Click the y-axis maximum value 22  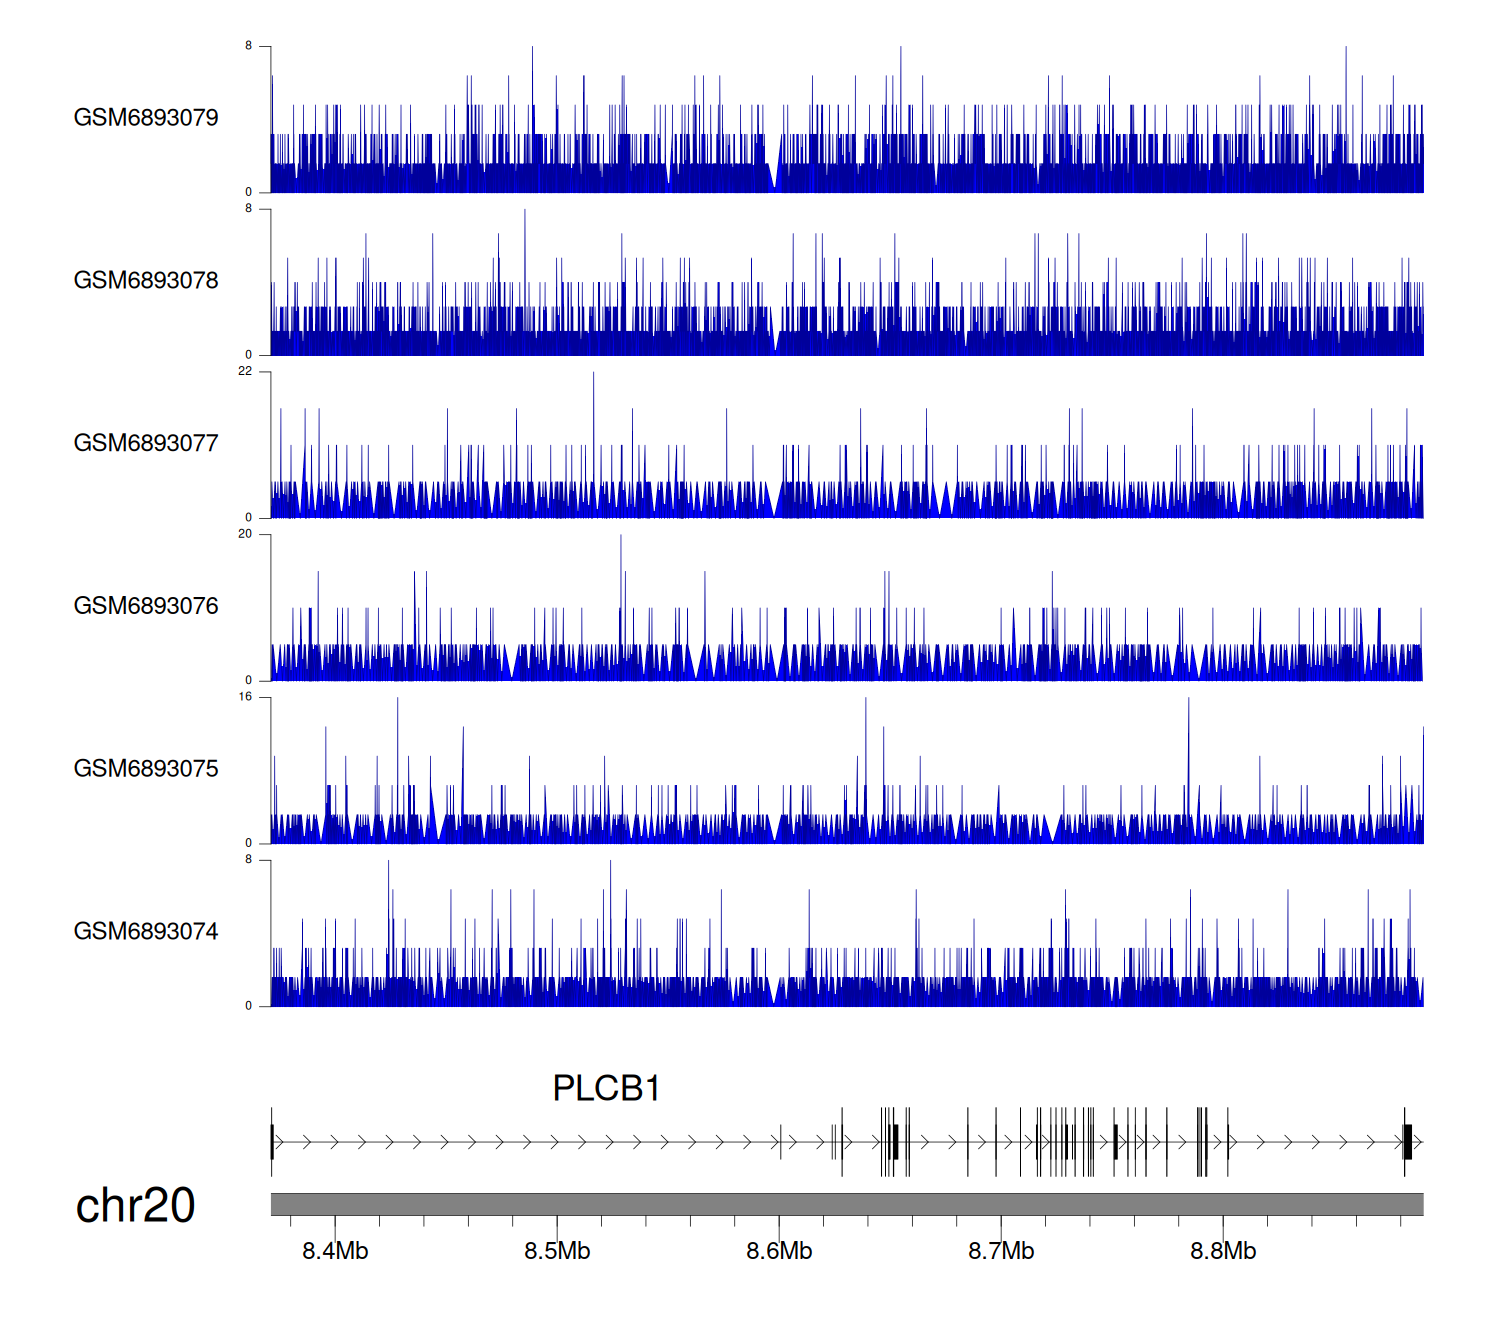pyautogui.click(x=245, y=372)
